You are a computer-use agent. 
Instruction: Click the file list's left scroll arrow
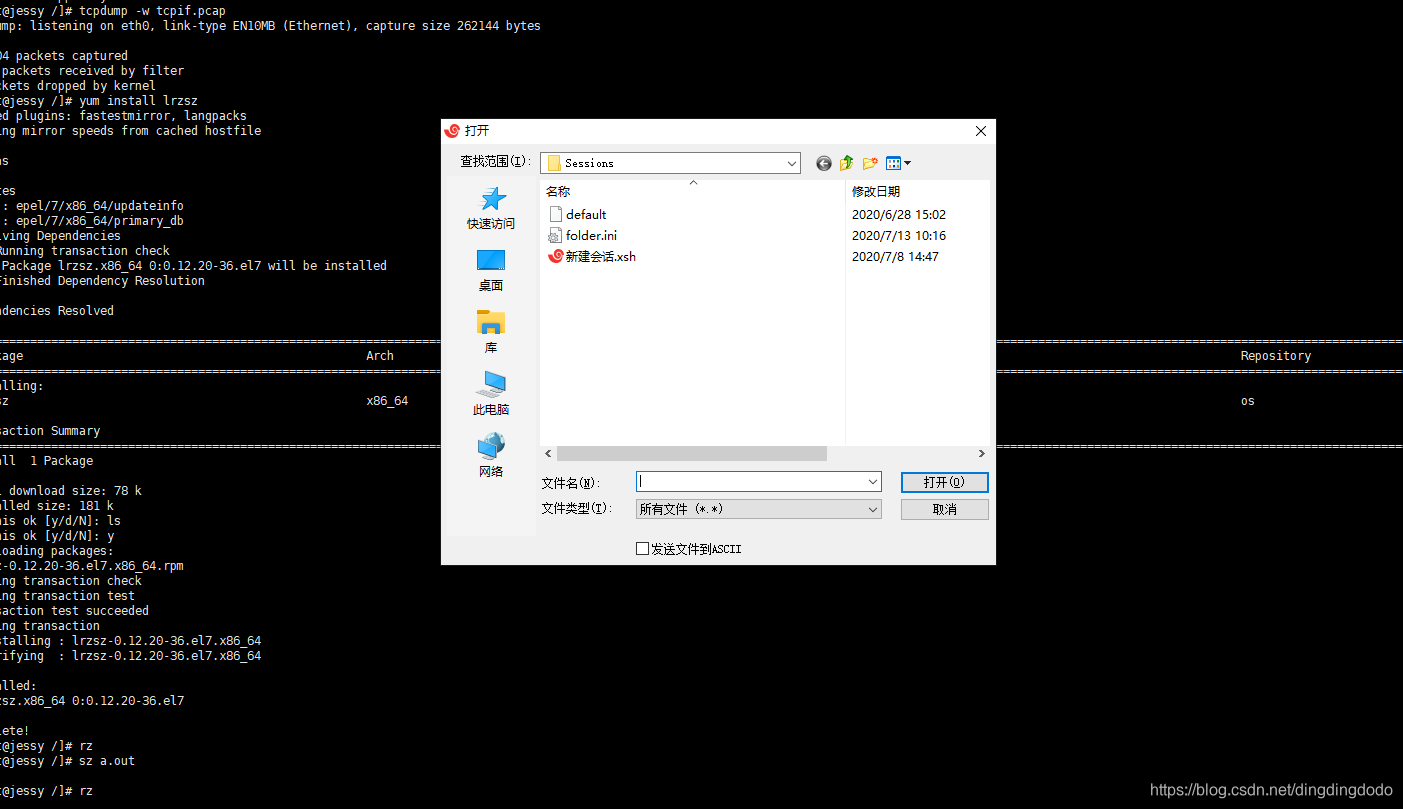[x=548, y=454]
